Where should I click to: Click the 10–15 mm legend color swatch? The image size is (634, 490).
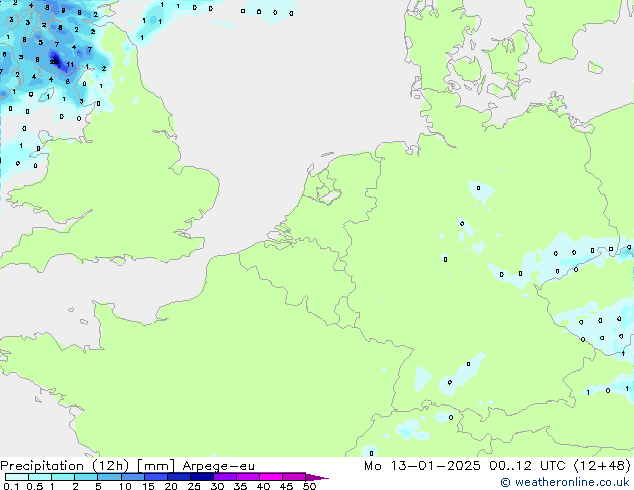133,477
